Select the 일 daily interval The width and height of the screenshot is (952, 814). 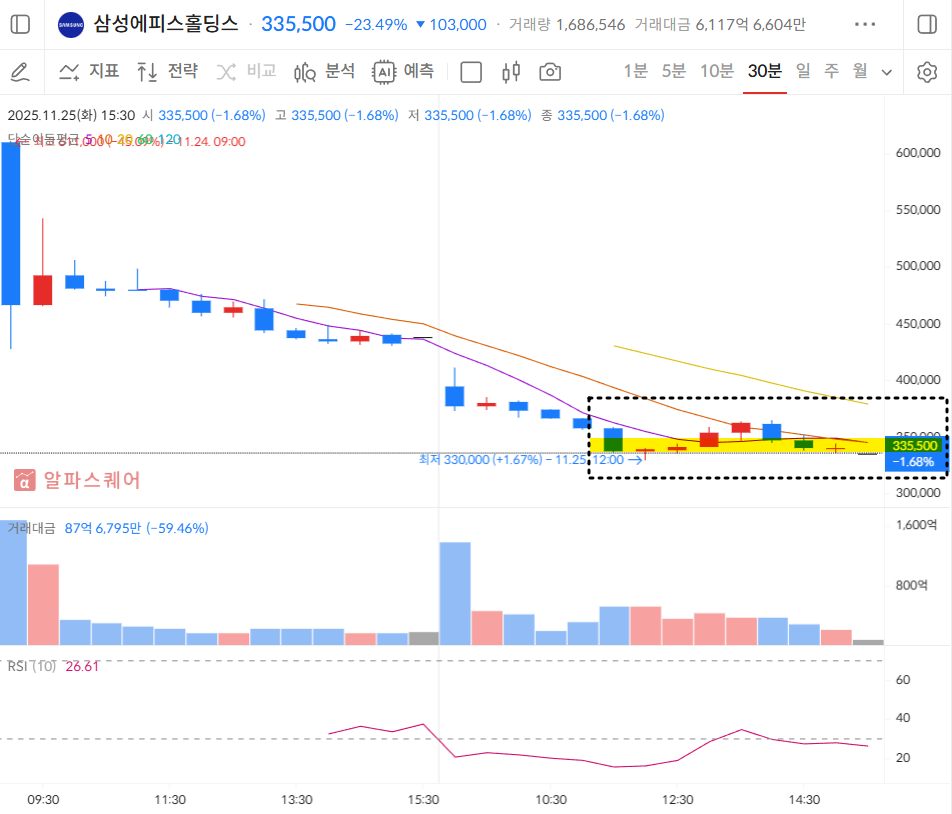803,71
